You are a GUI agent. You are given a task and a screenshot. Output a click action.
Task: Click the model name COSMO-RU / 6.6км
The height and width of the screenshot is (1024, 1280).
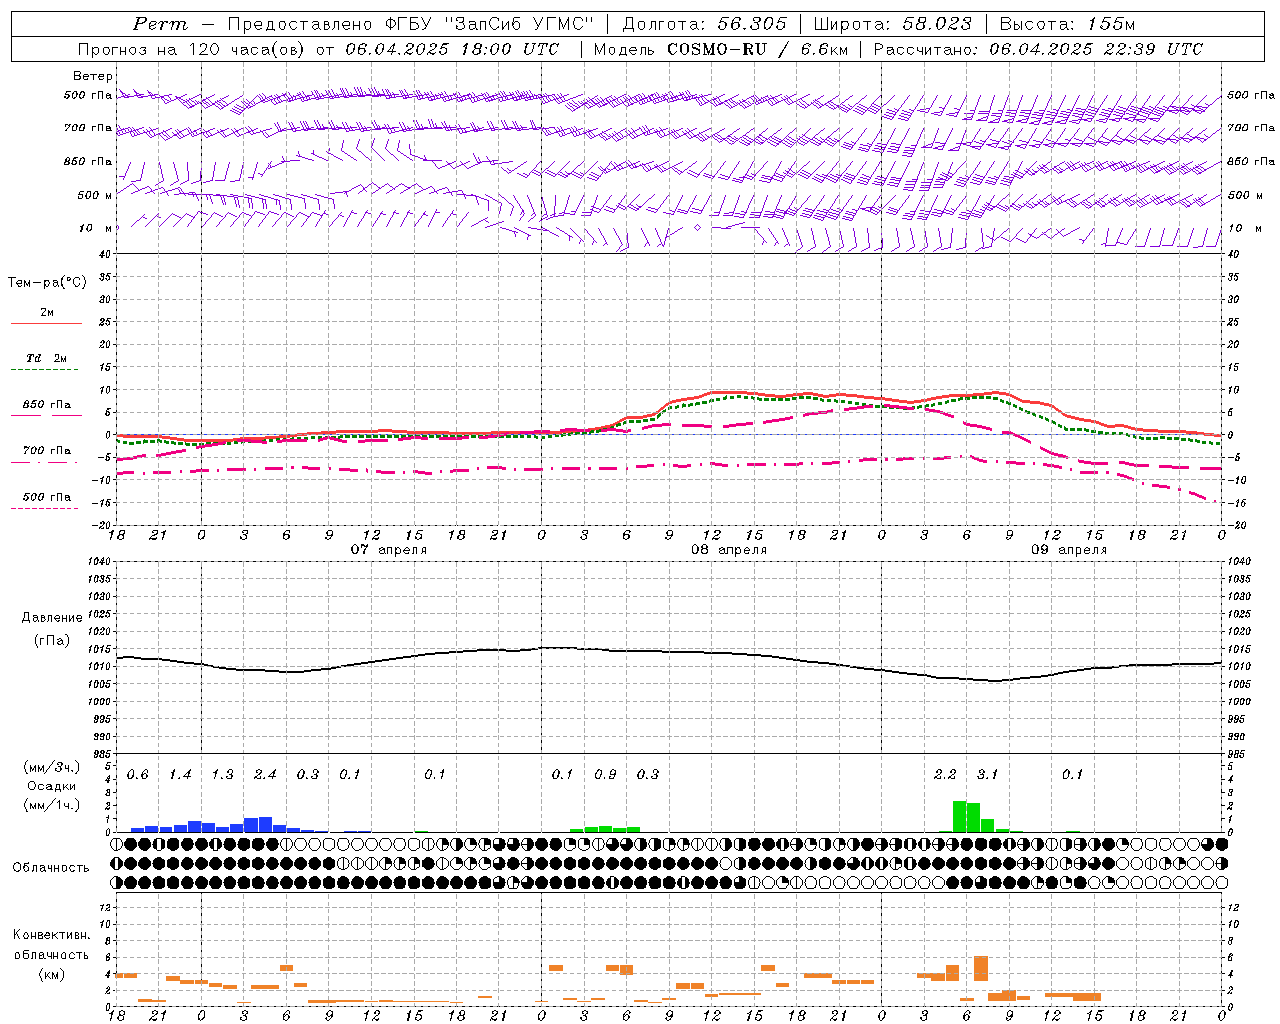coord(757,49)
